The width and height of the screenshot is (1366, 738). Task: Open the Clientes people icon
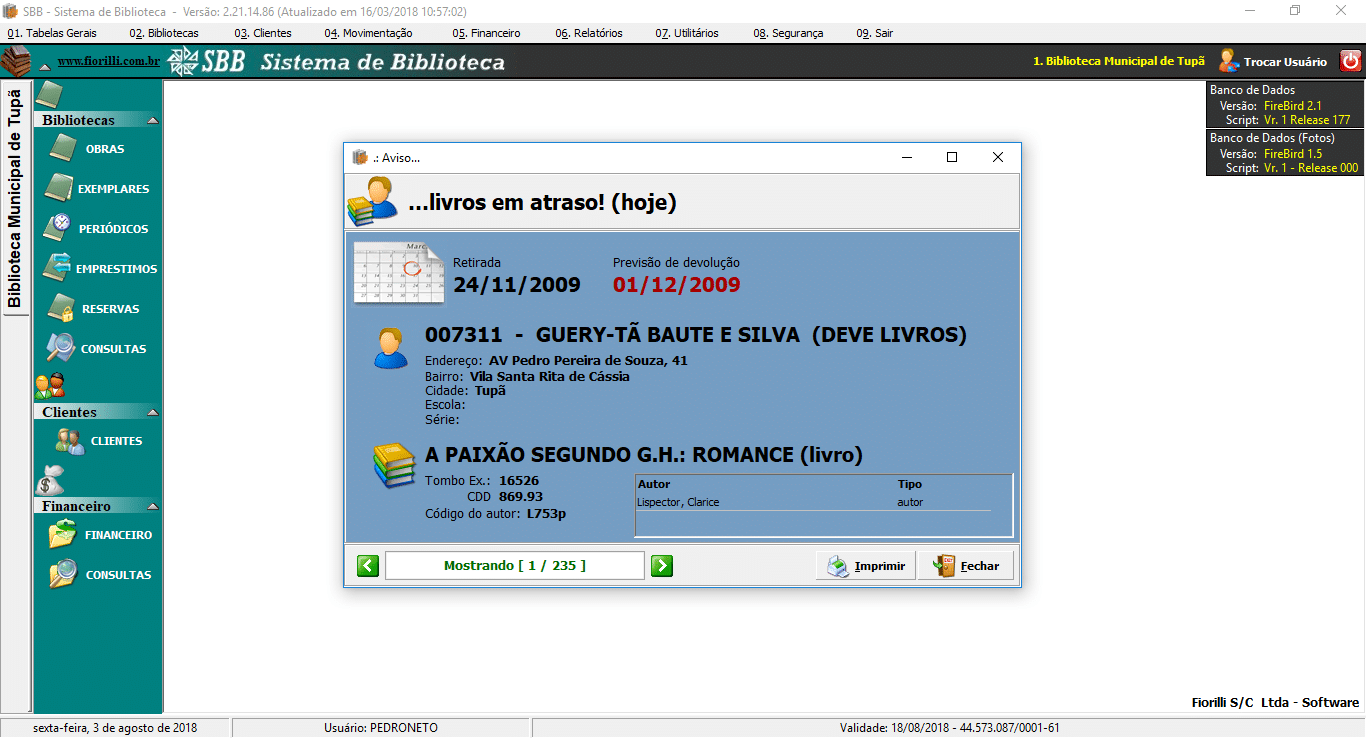(70, 441)
